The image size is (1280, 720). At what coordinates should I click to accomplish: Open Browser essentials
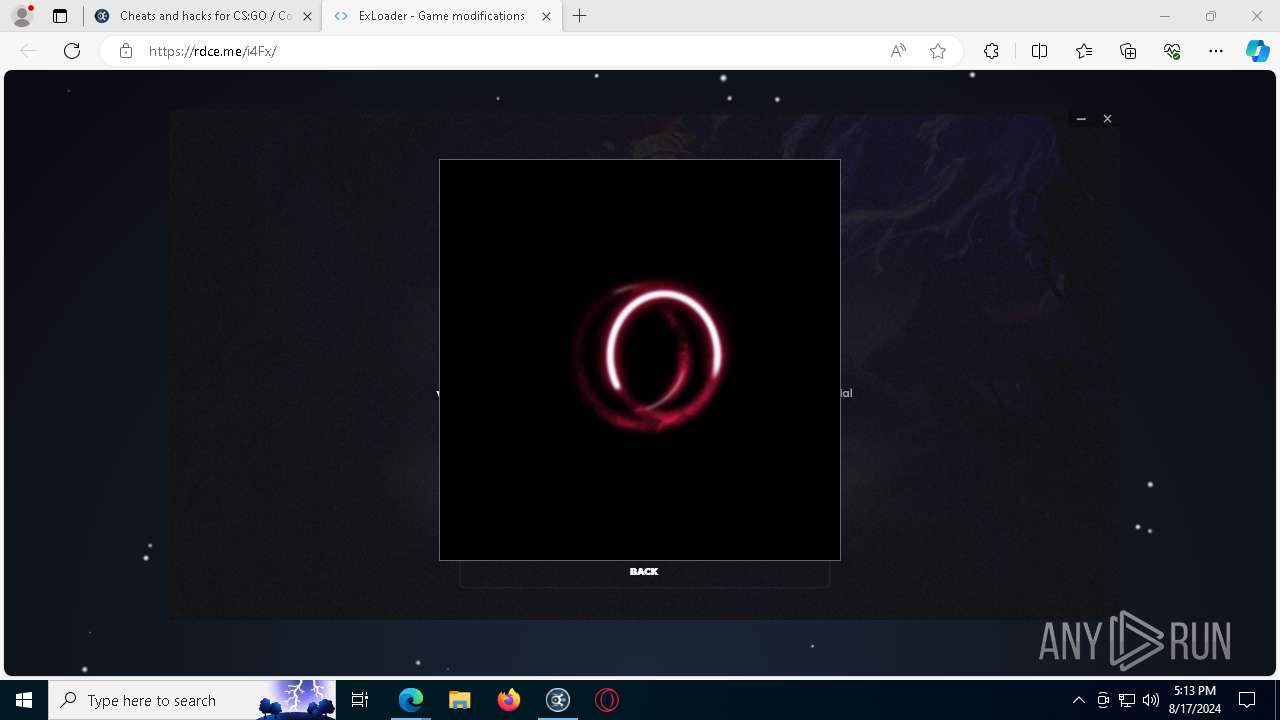coord(1172,51)
